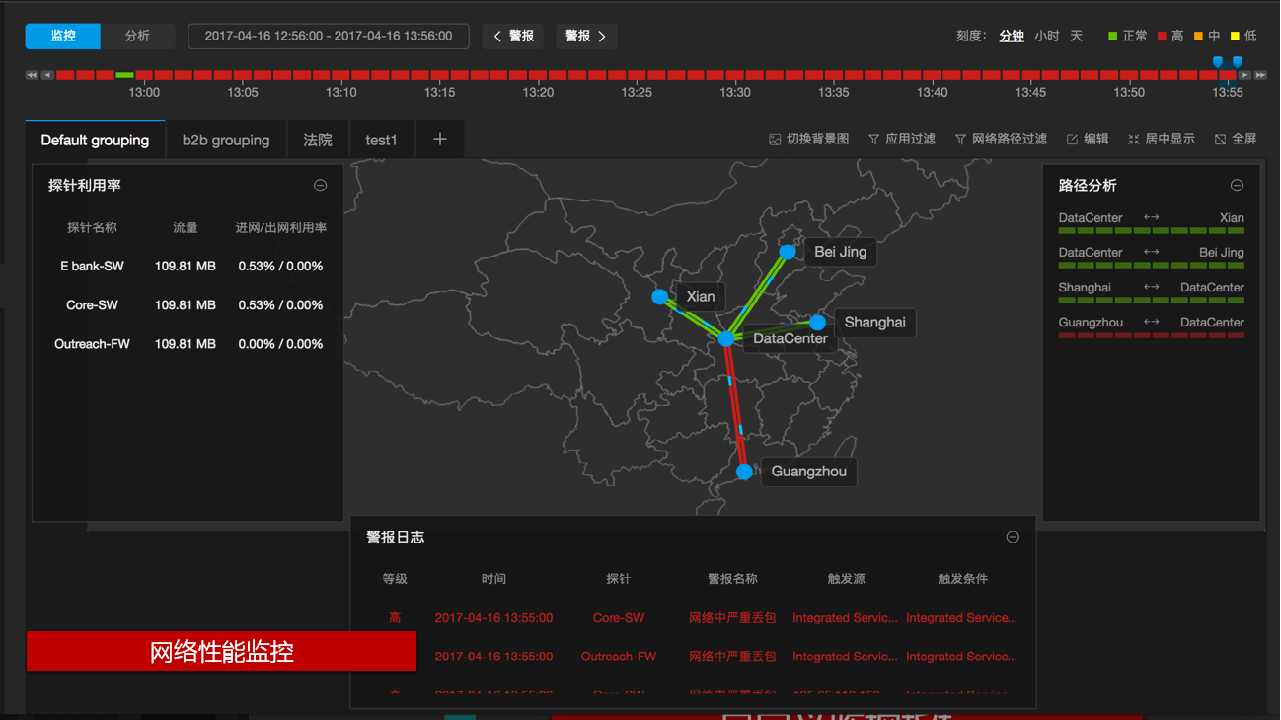Add a new grouping tab with plus
Viewport: 1281px width, 720px height.
pos(440,140)
